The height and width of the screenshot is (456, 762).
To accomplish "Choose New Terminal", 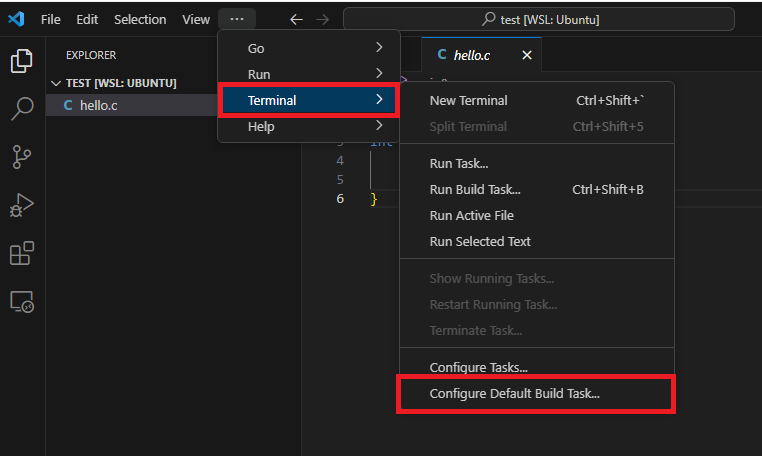I will click(537, 100).
